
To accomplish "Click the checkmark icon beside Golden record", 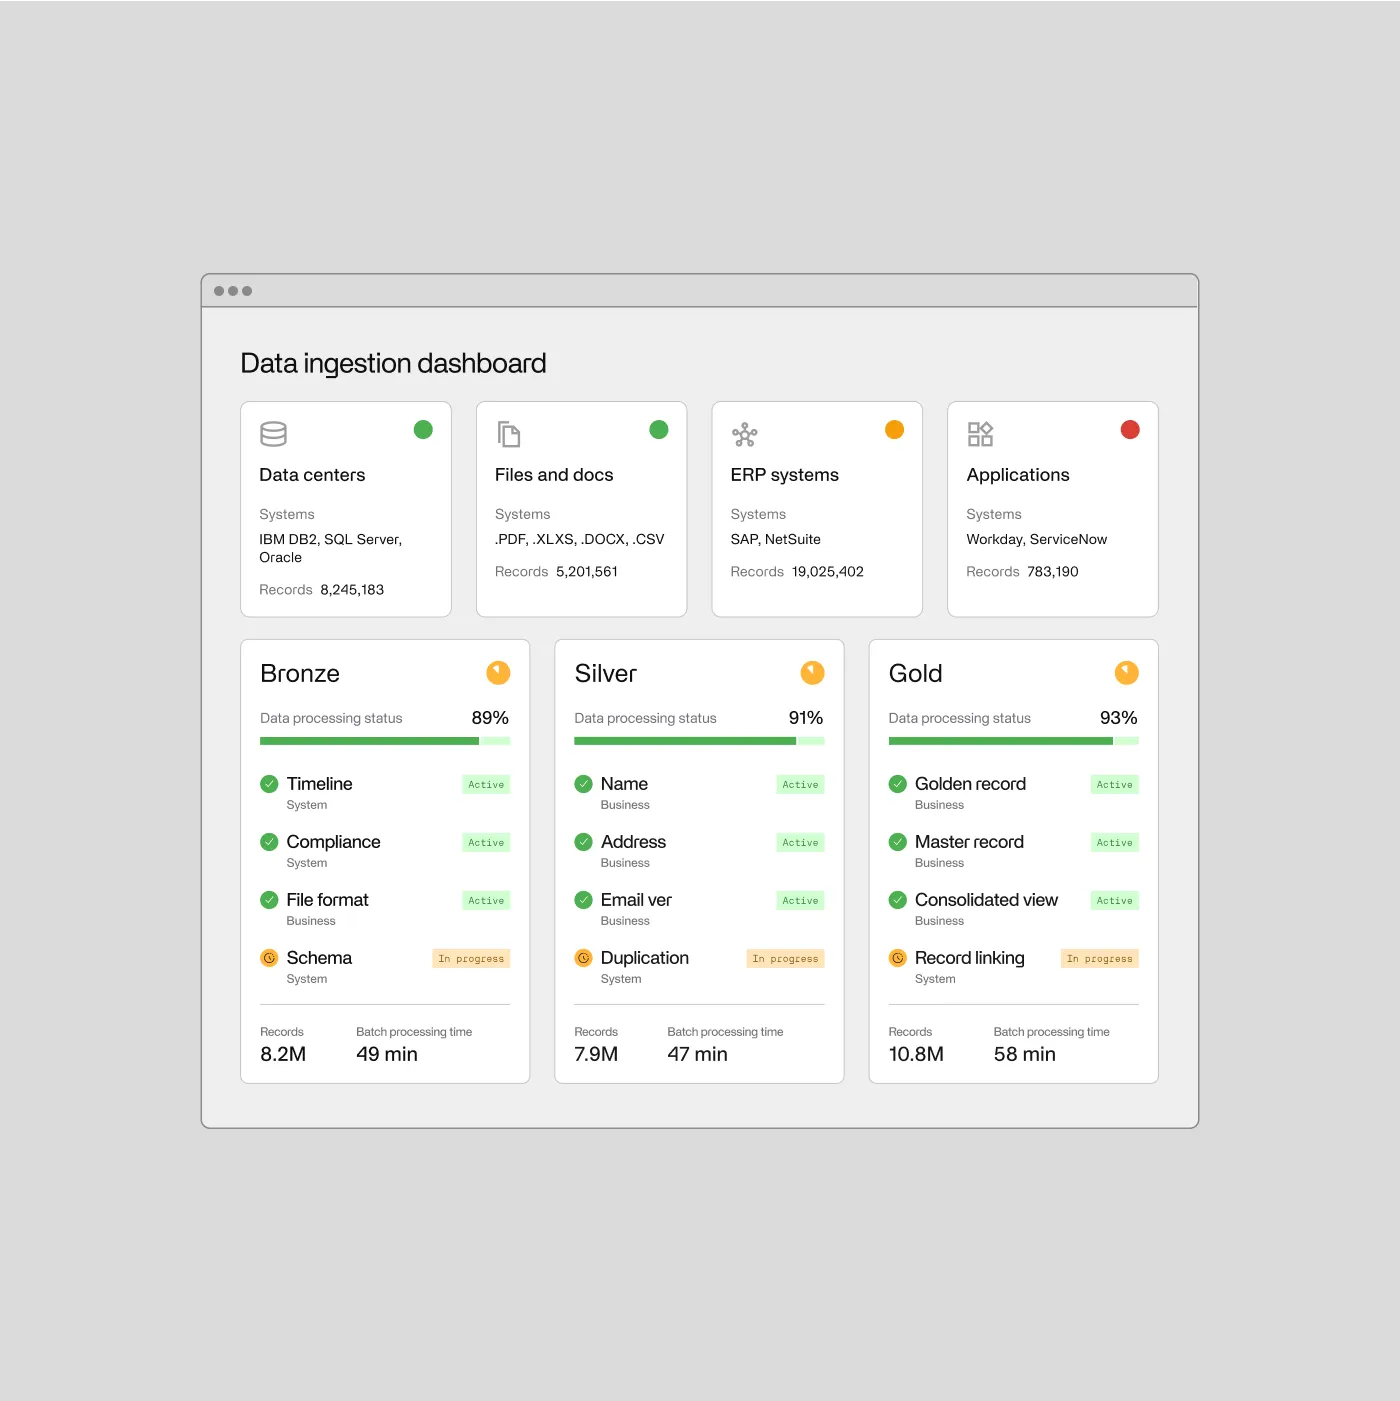I will [897, 784].
